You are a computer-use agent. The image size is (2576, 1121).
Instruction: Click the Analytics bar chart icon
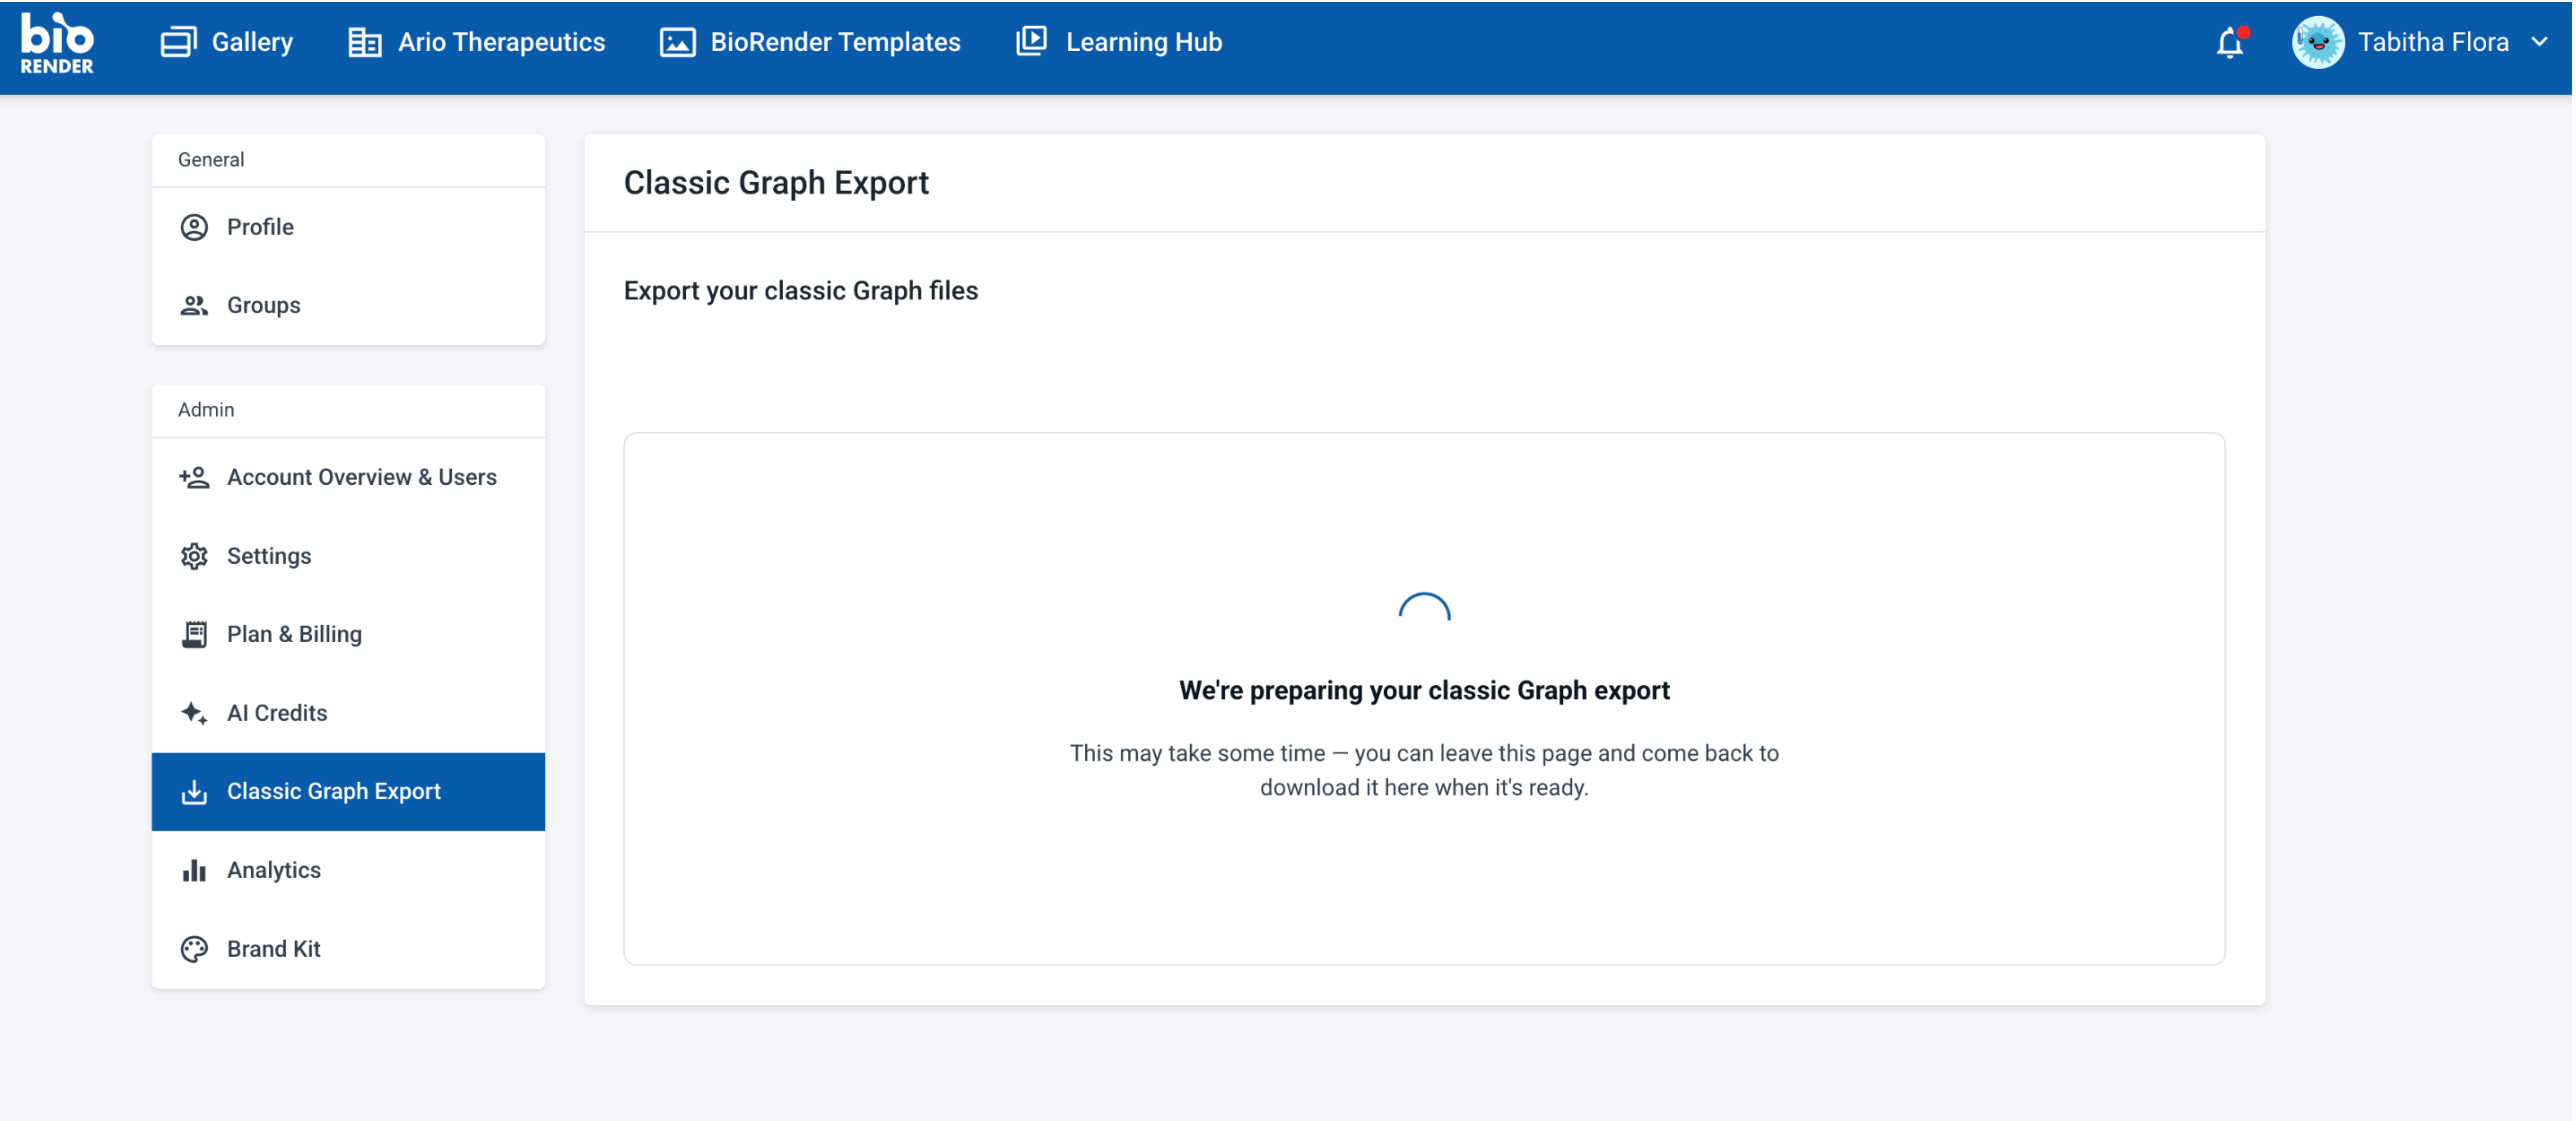coord(194,870)
